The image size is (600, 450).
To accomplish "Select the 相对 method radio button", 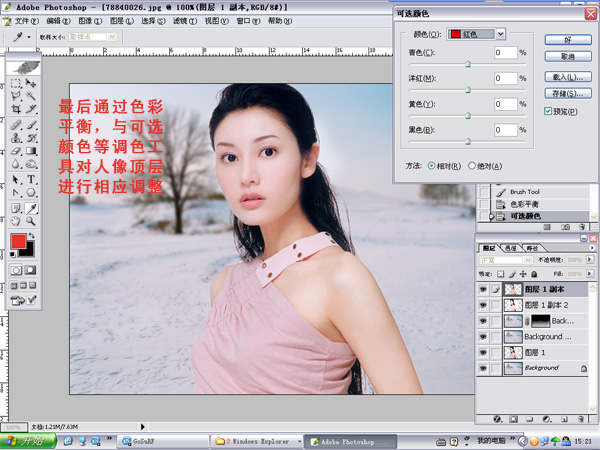I will click(431, 166).
